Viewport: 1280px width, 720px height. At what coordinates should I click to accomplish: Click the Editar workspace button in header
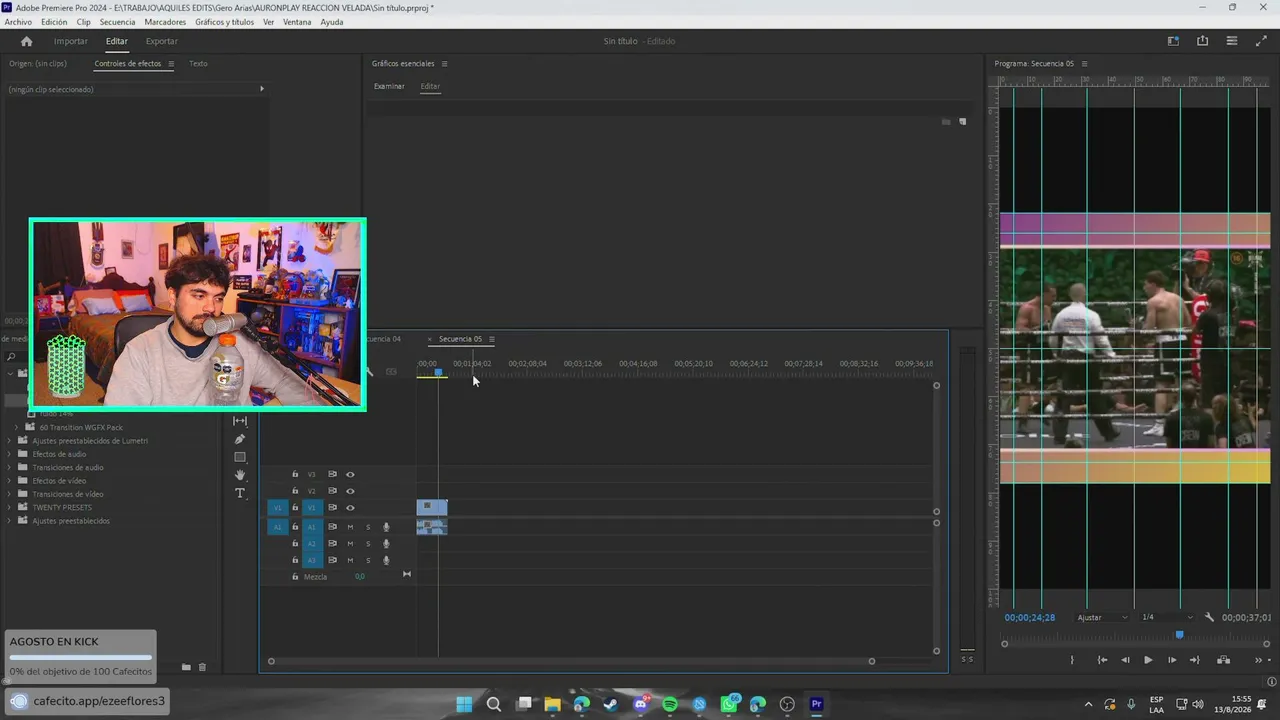click(117, 41)
